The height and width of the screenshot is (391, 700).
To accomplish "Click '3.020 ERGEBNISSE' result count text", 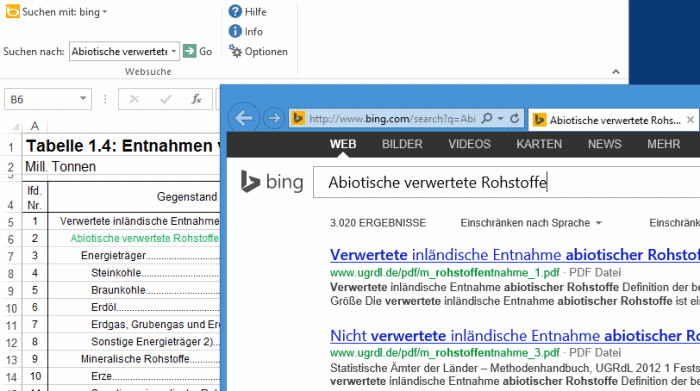I will [x=378, y=223].
